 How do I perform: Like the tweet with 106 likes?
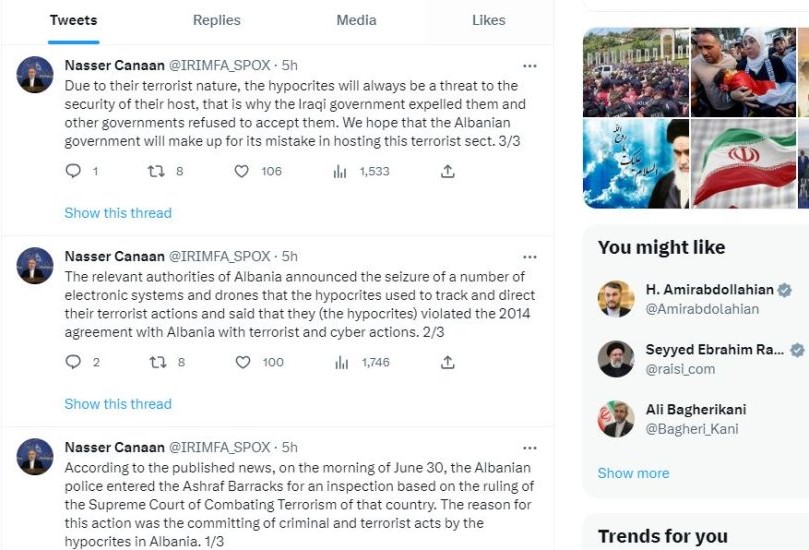pos(241,171)
